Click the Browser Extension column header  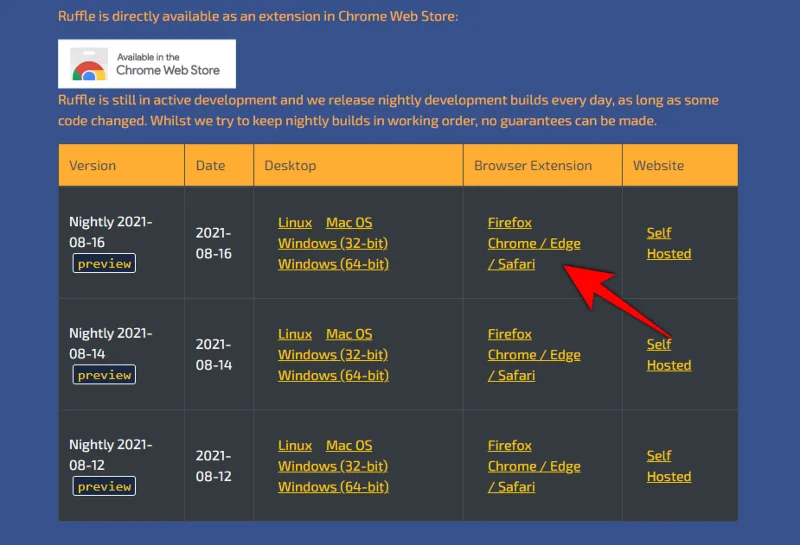543,165
